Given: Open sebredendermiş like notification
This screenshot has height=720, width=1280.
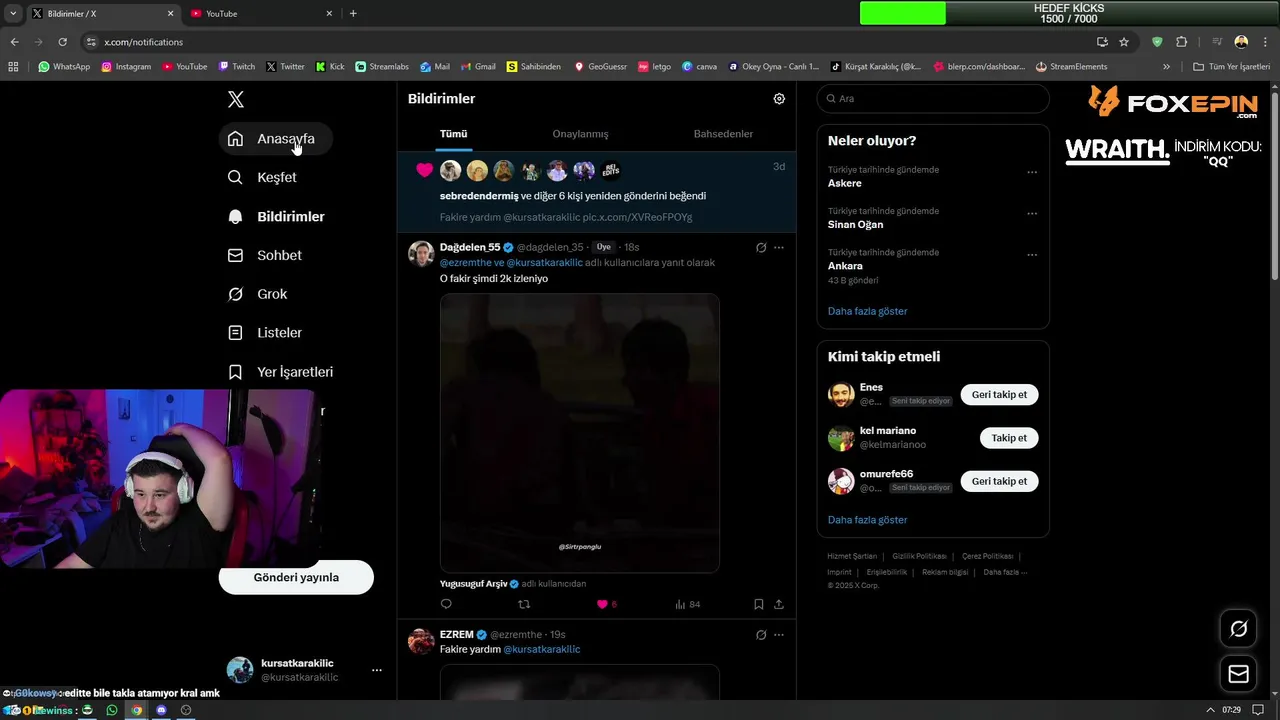Looking at the screenshot, I should 596,192.
